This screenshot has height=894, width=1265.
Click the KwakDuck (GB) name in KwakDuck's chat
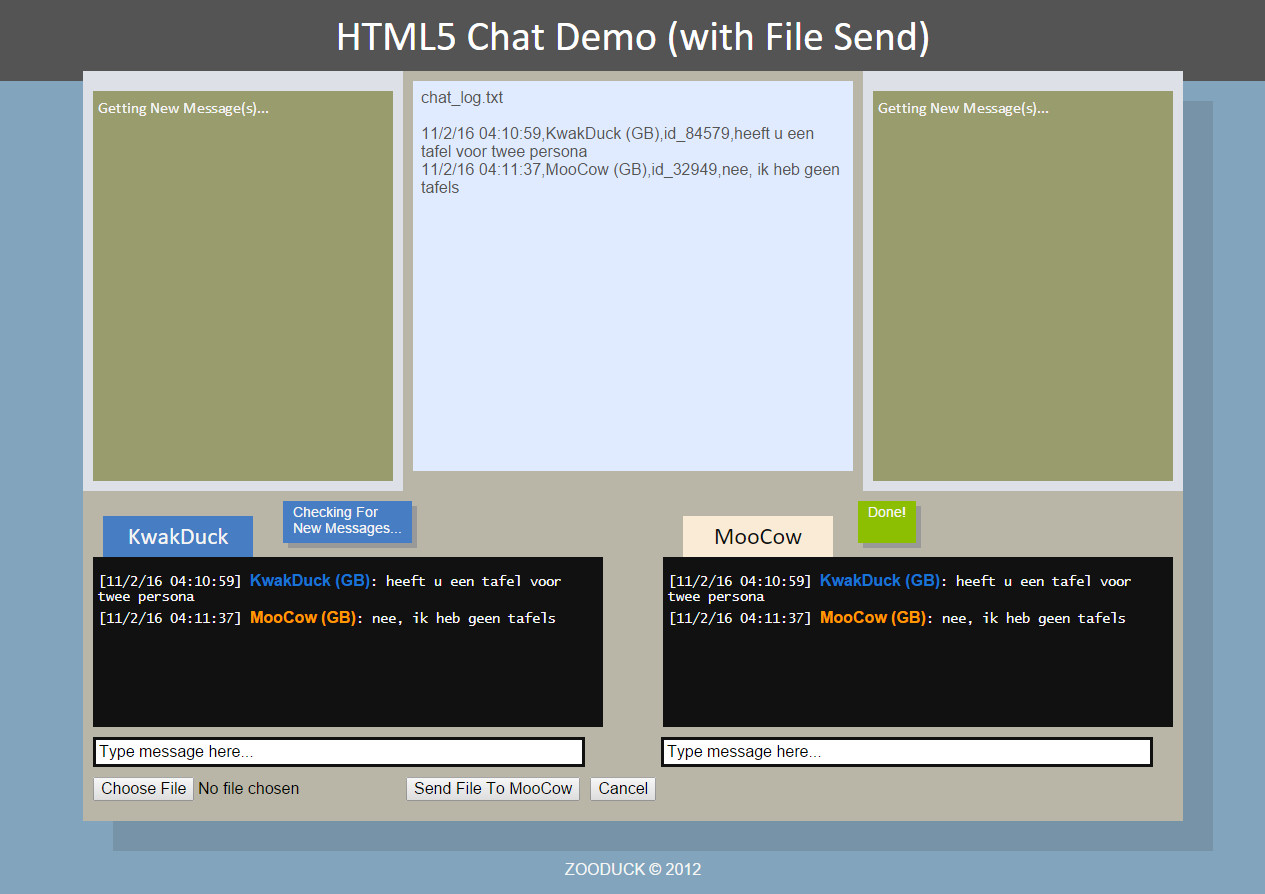coord(309,580)
